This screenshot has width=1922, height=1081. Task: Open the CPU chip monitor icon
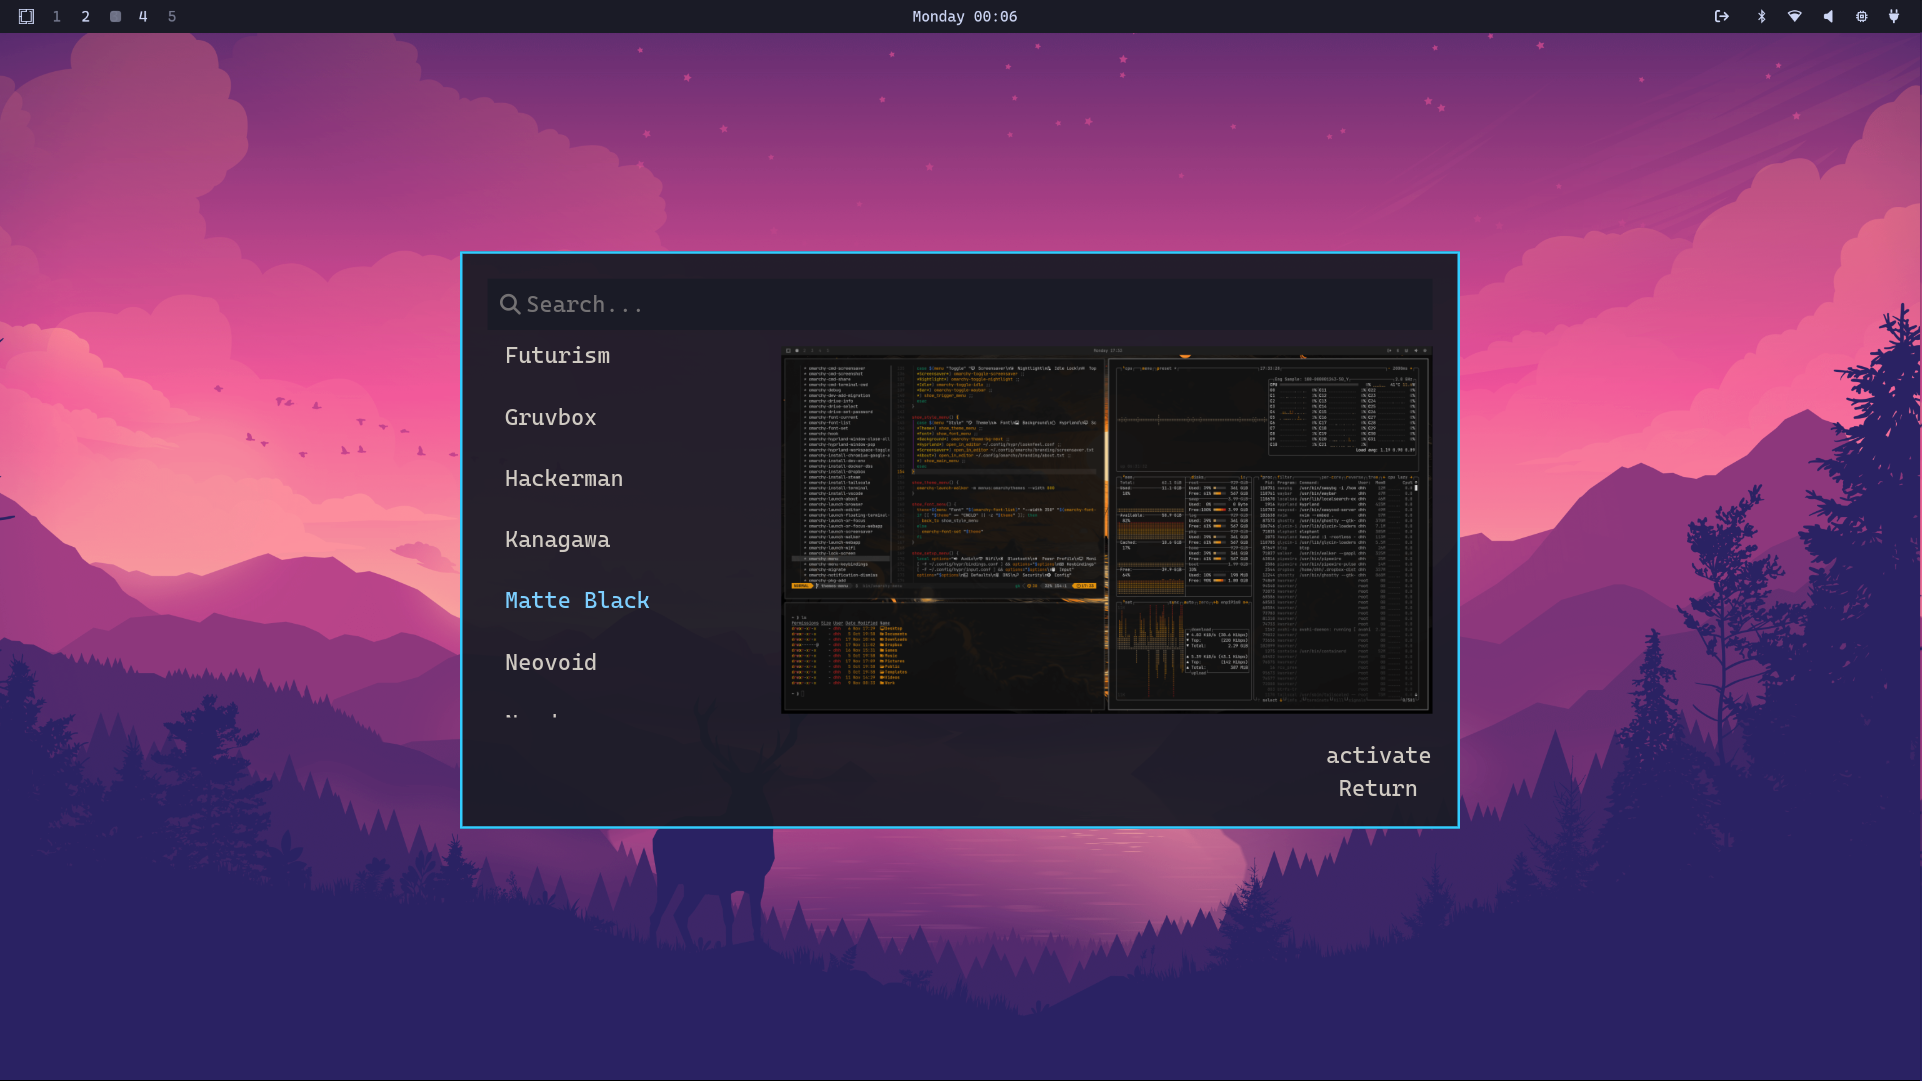(1861, 16)
